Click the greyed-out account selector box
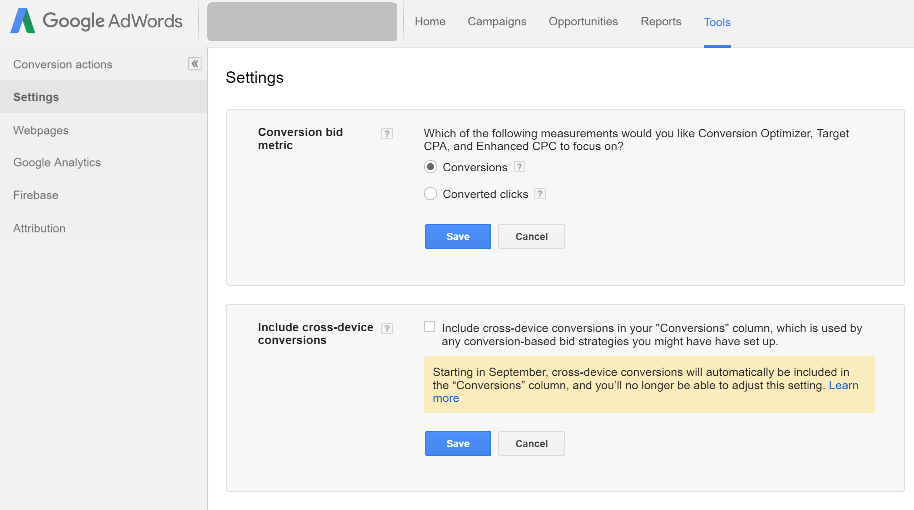Screen dimensions: 914x510 point(302,21)
